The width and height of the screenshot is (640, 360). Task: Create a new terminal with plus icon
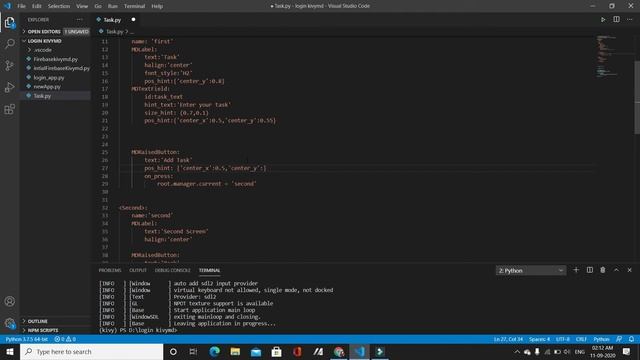pos(576,270)
